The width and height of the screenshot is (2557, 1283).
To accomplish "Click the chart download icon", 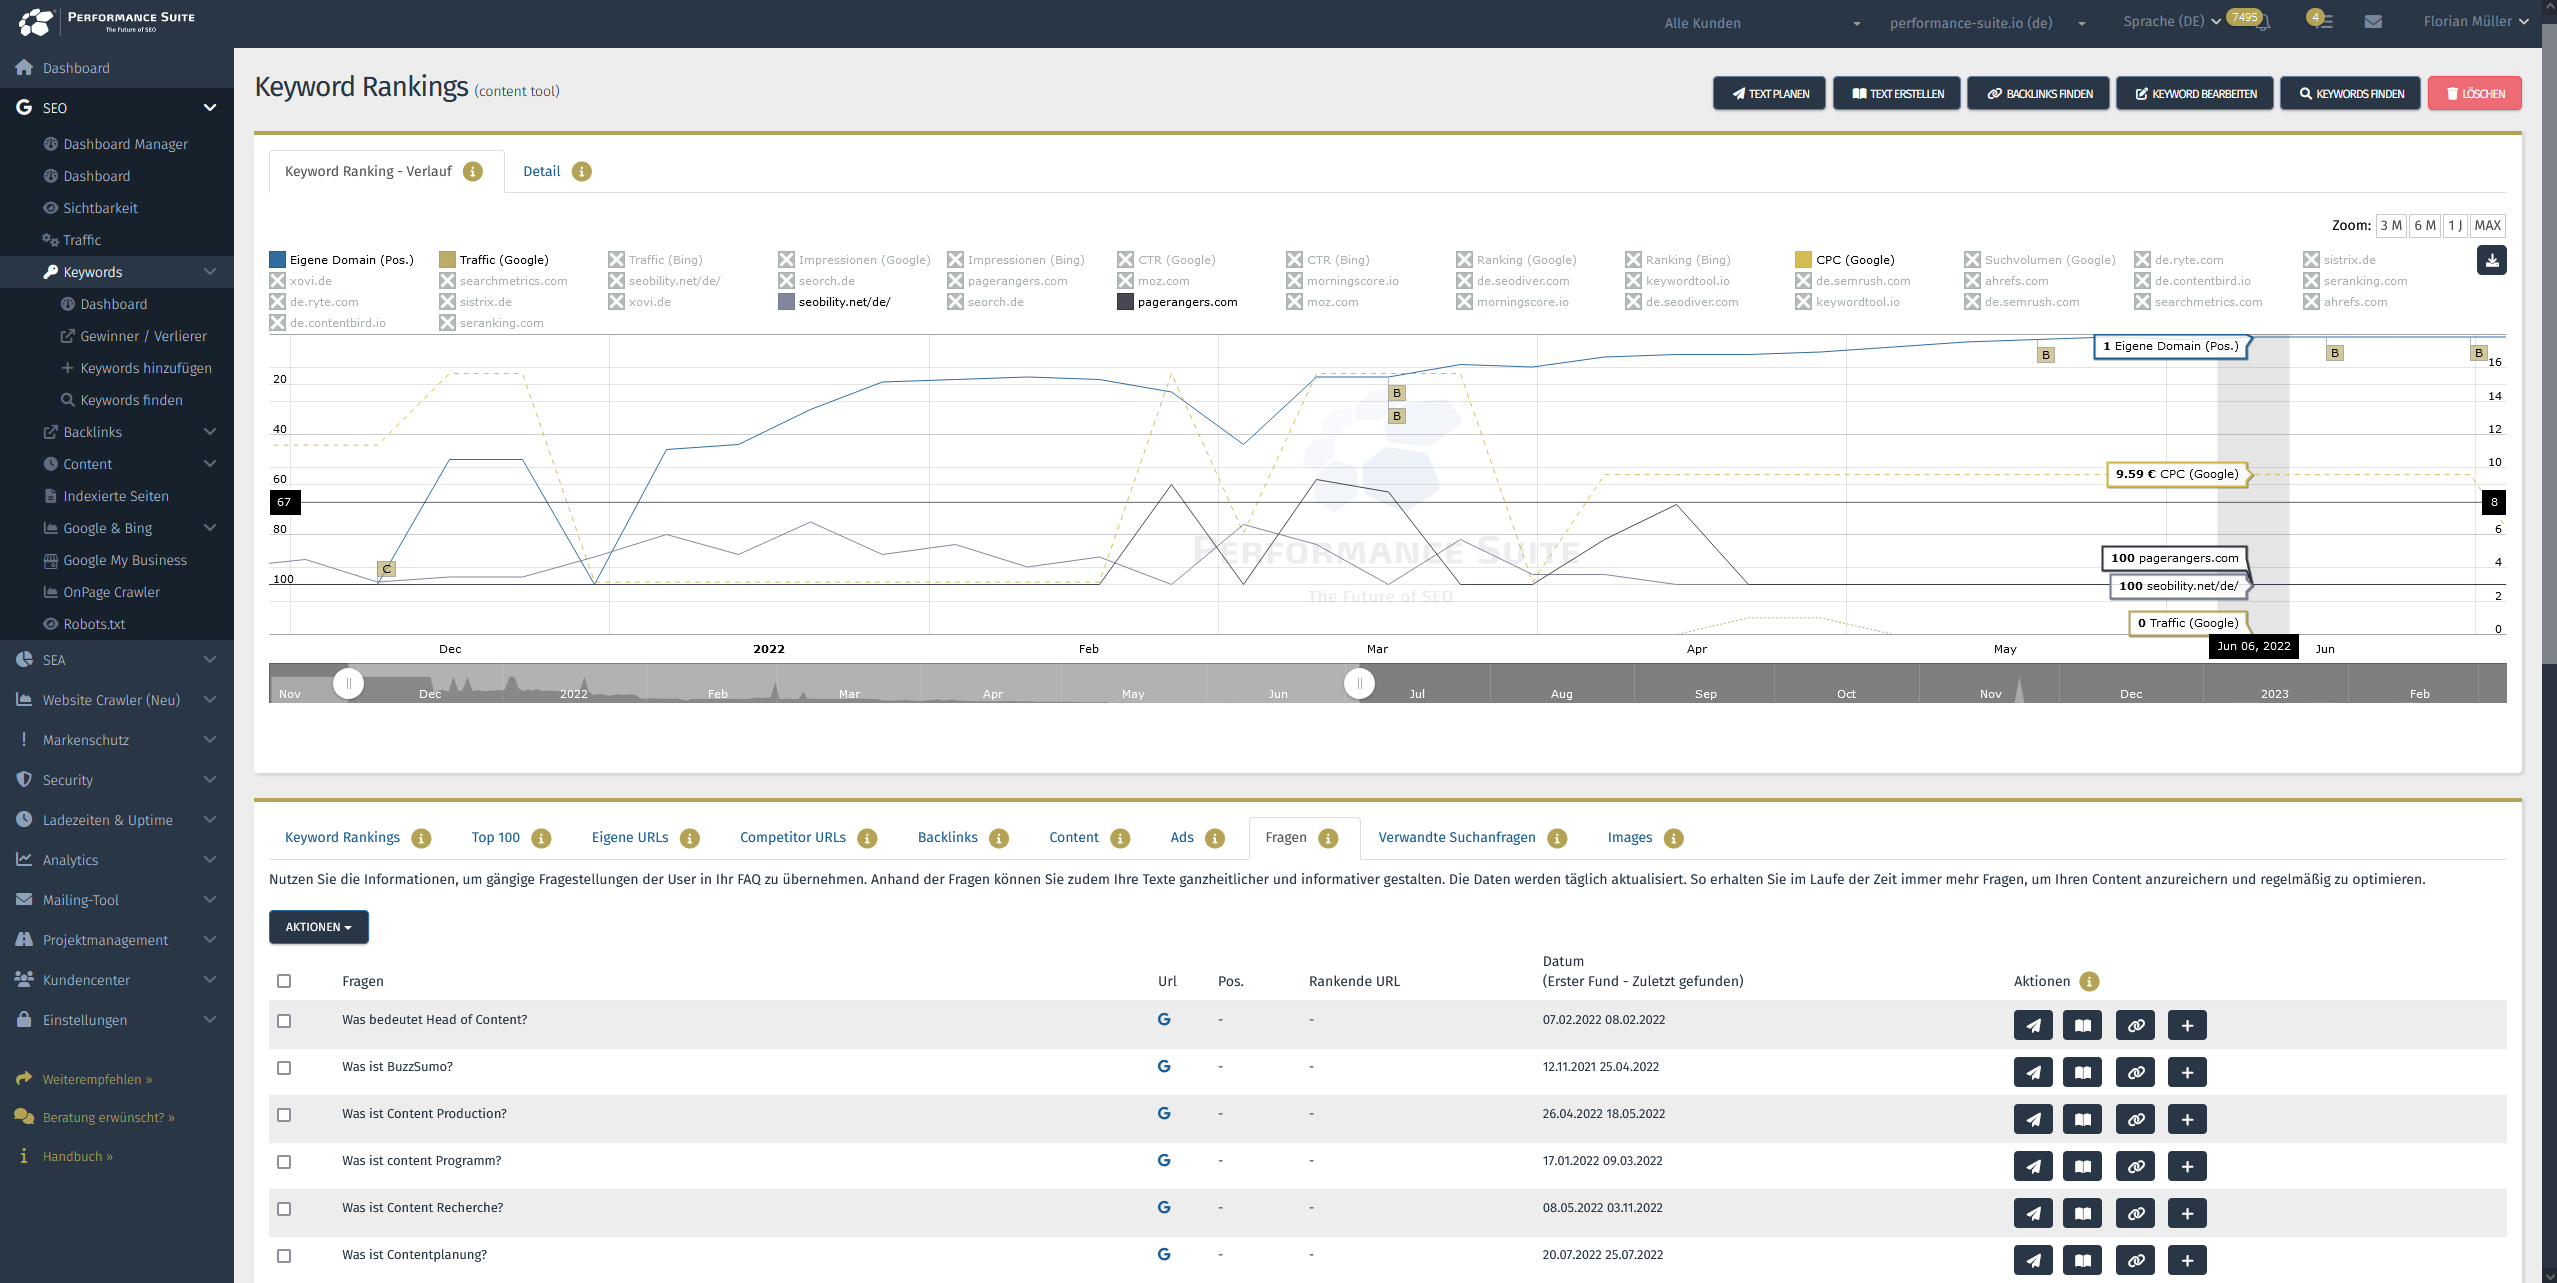I will pyautogui.click(x=2491, y=260).
